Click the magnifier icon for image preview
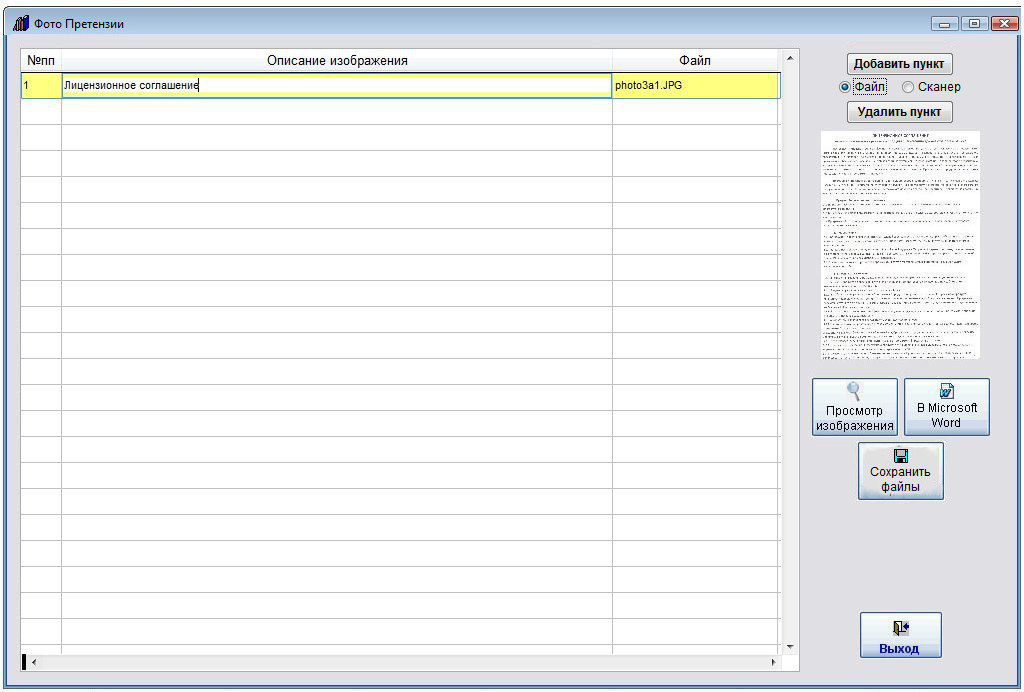Image resolution: width=1024 pixels, height=692 pixels. tap(854, 391)
